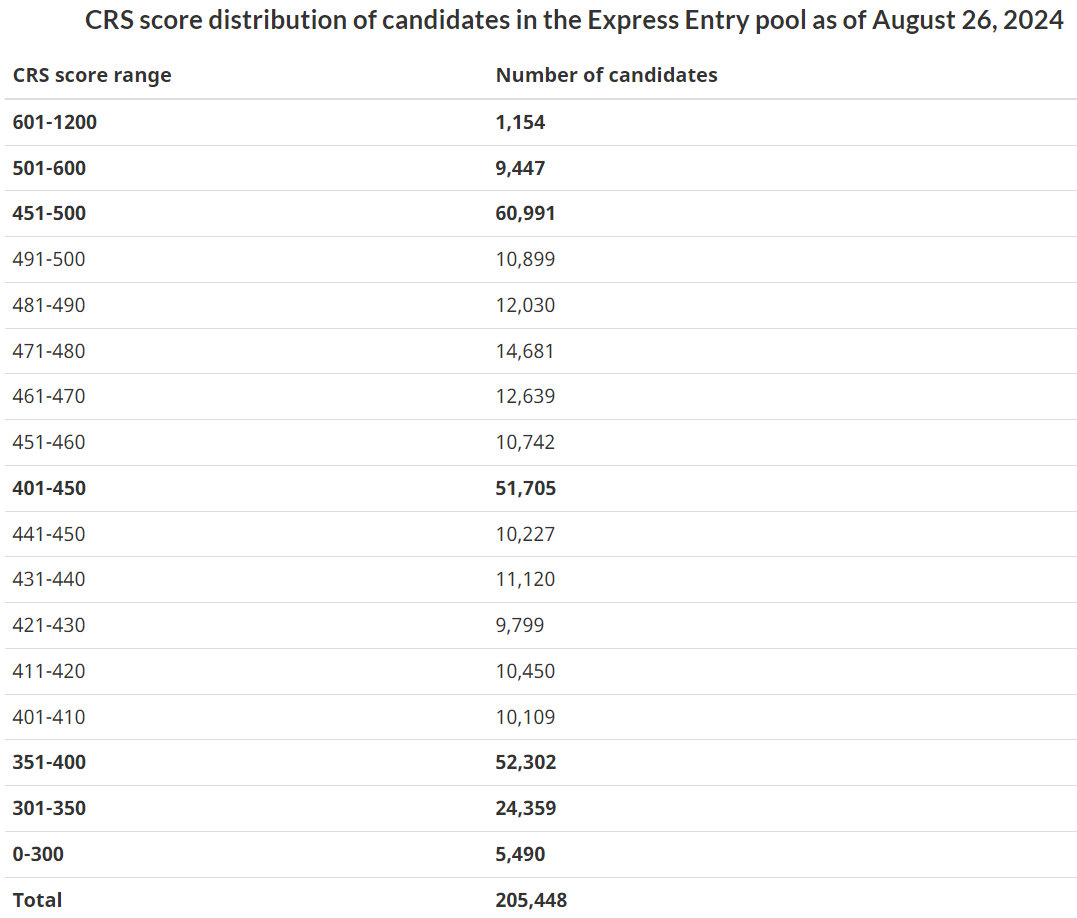Click the bold 451-500 range row
The image size is (1077, 918).
tap(49, 213)
